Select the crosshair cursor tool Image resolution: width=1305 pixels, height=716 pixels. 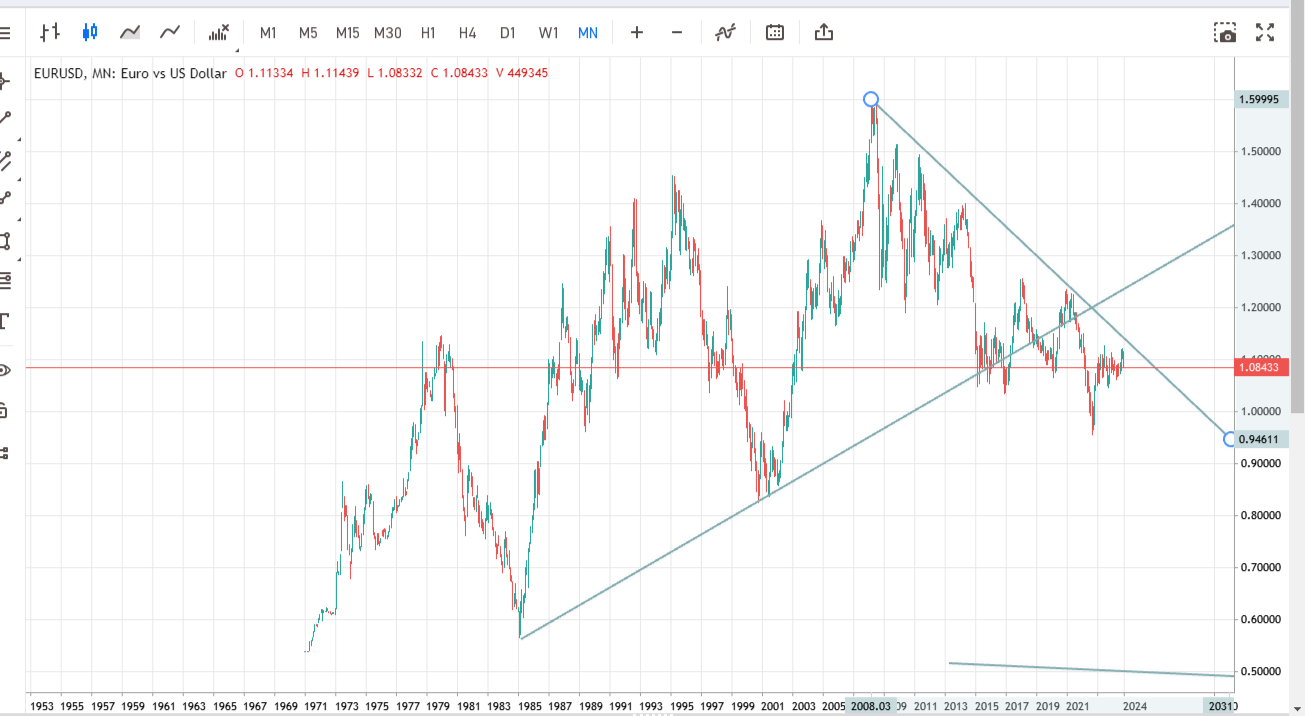click(x=5, y=80)
